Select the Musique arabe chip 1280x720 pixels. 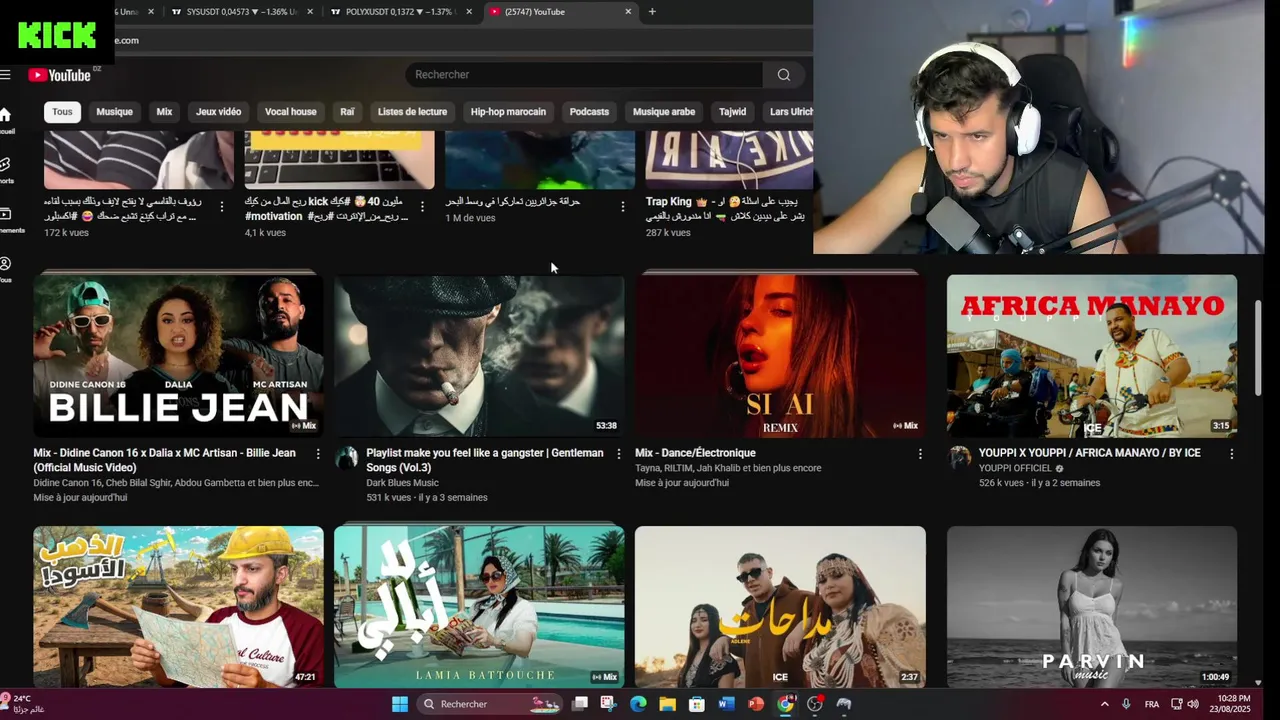pyautogui.click(x=664, y=112)
